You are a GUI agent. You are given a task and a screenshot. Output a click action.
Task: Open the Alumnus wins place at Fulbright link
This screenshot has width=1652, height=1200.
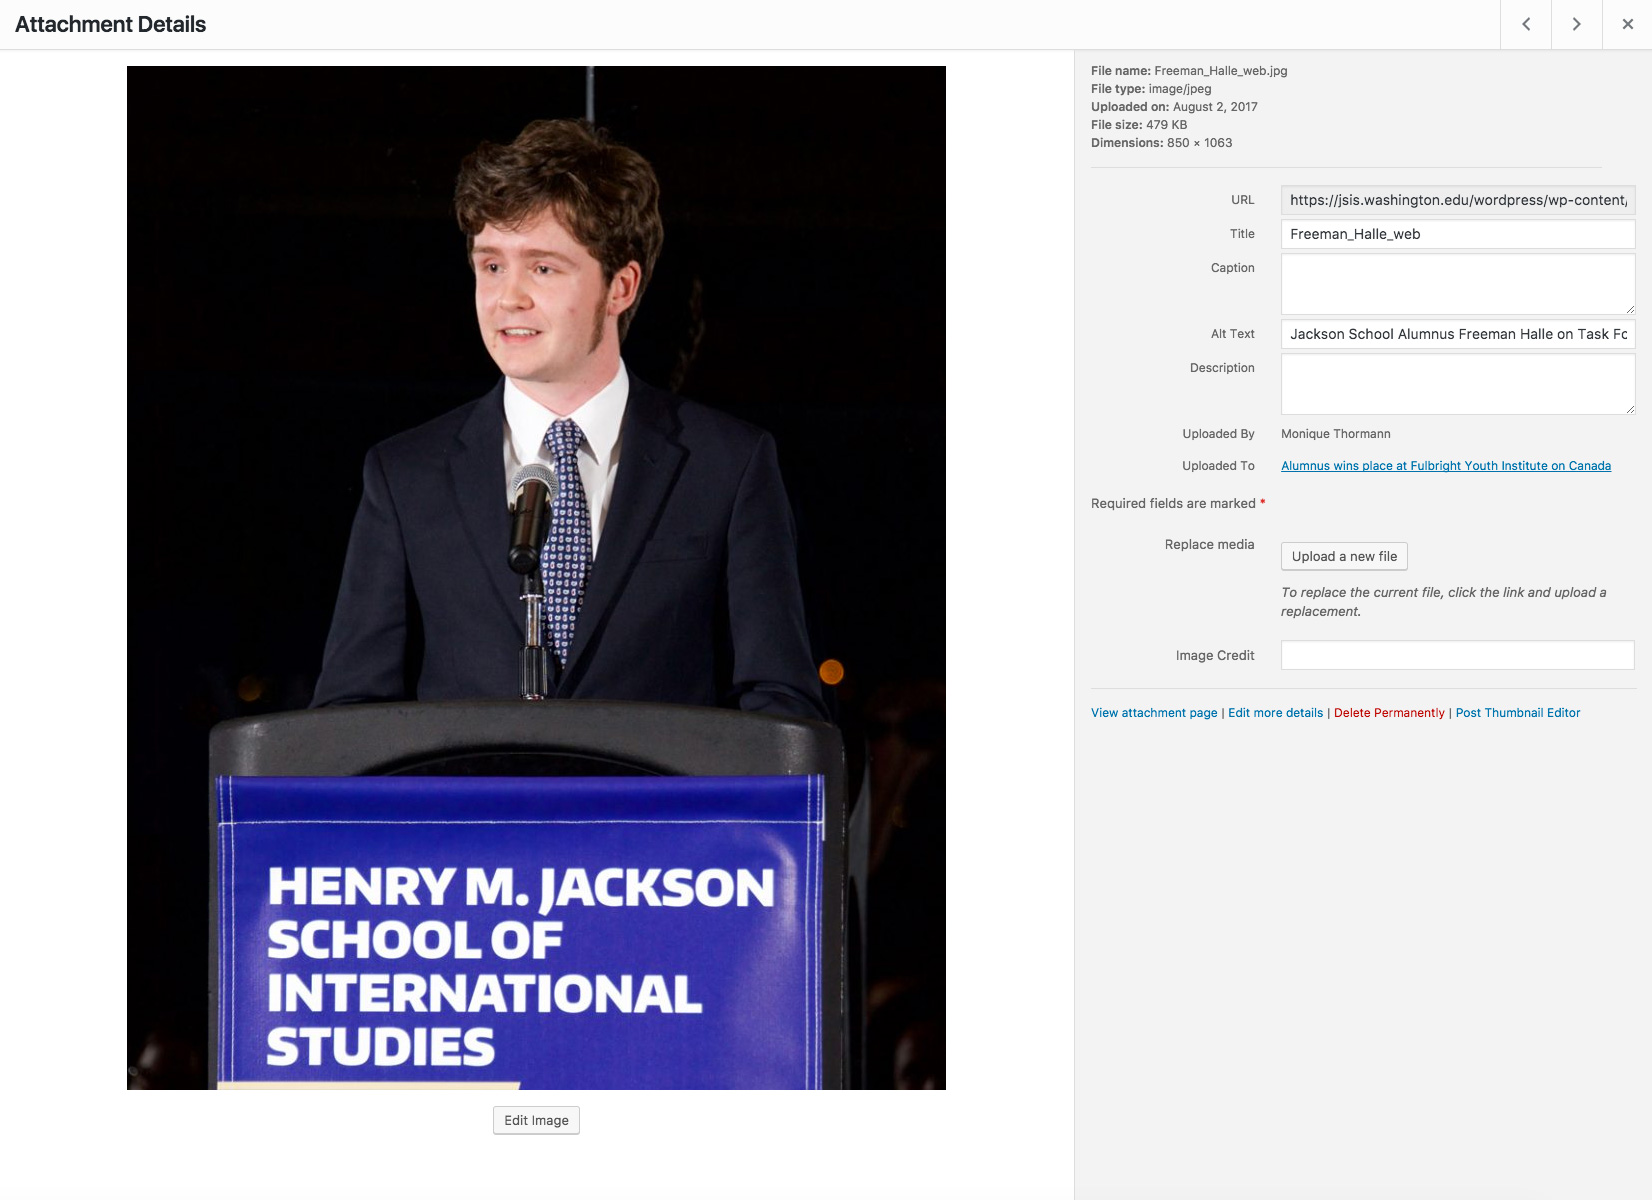click(x=1446, y=466)
